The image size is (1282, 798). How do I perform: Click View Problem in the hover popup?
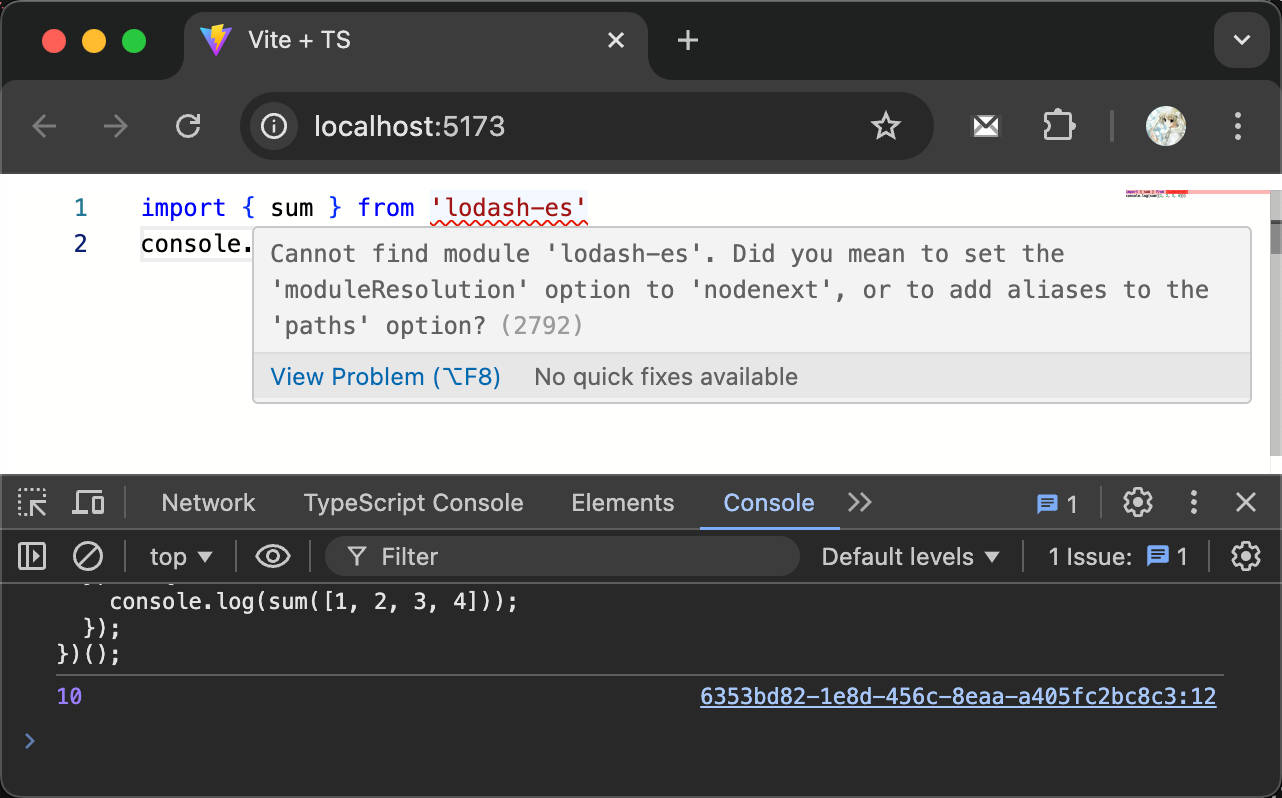coord(385,377)
